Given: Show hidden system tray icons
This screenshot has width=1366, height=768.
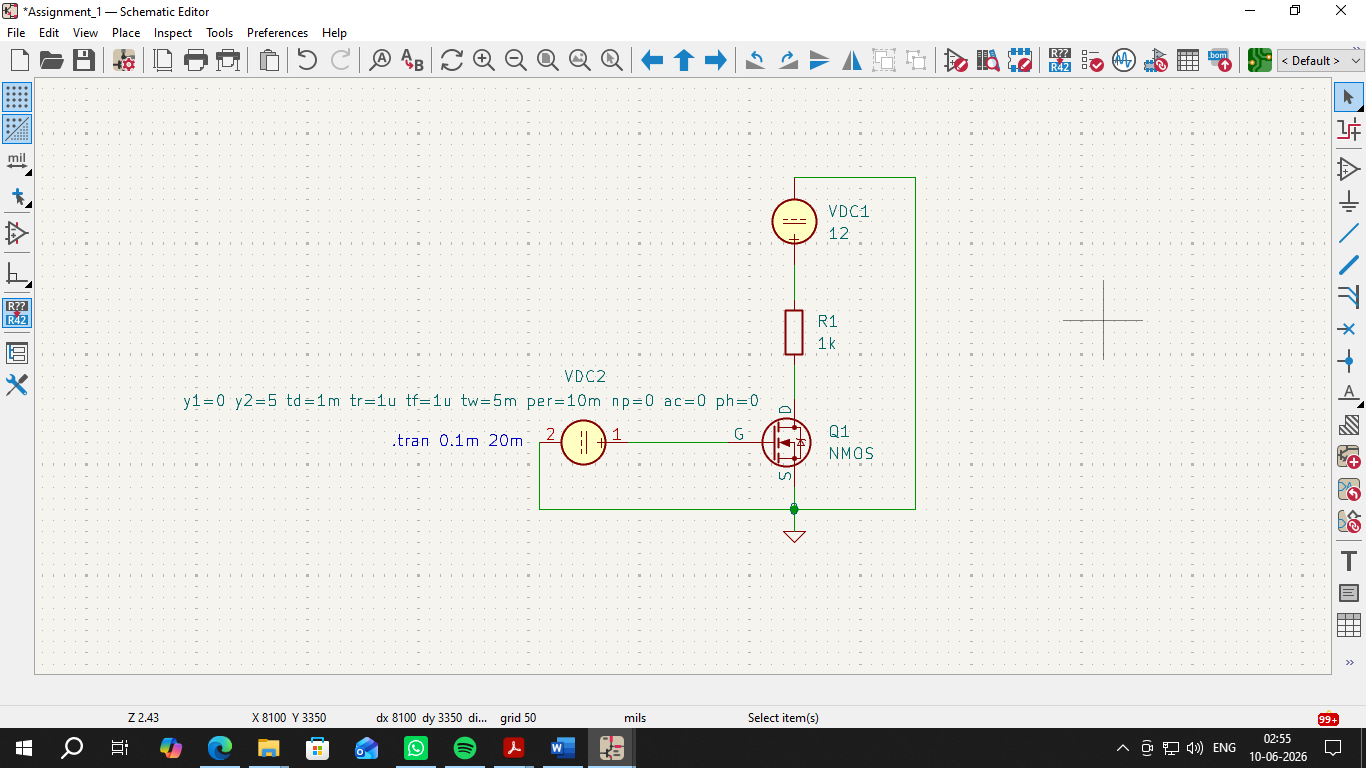Looking at the screenshot, I should coord(1122,748).
